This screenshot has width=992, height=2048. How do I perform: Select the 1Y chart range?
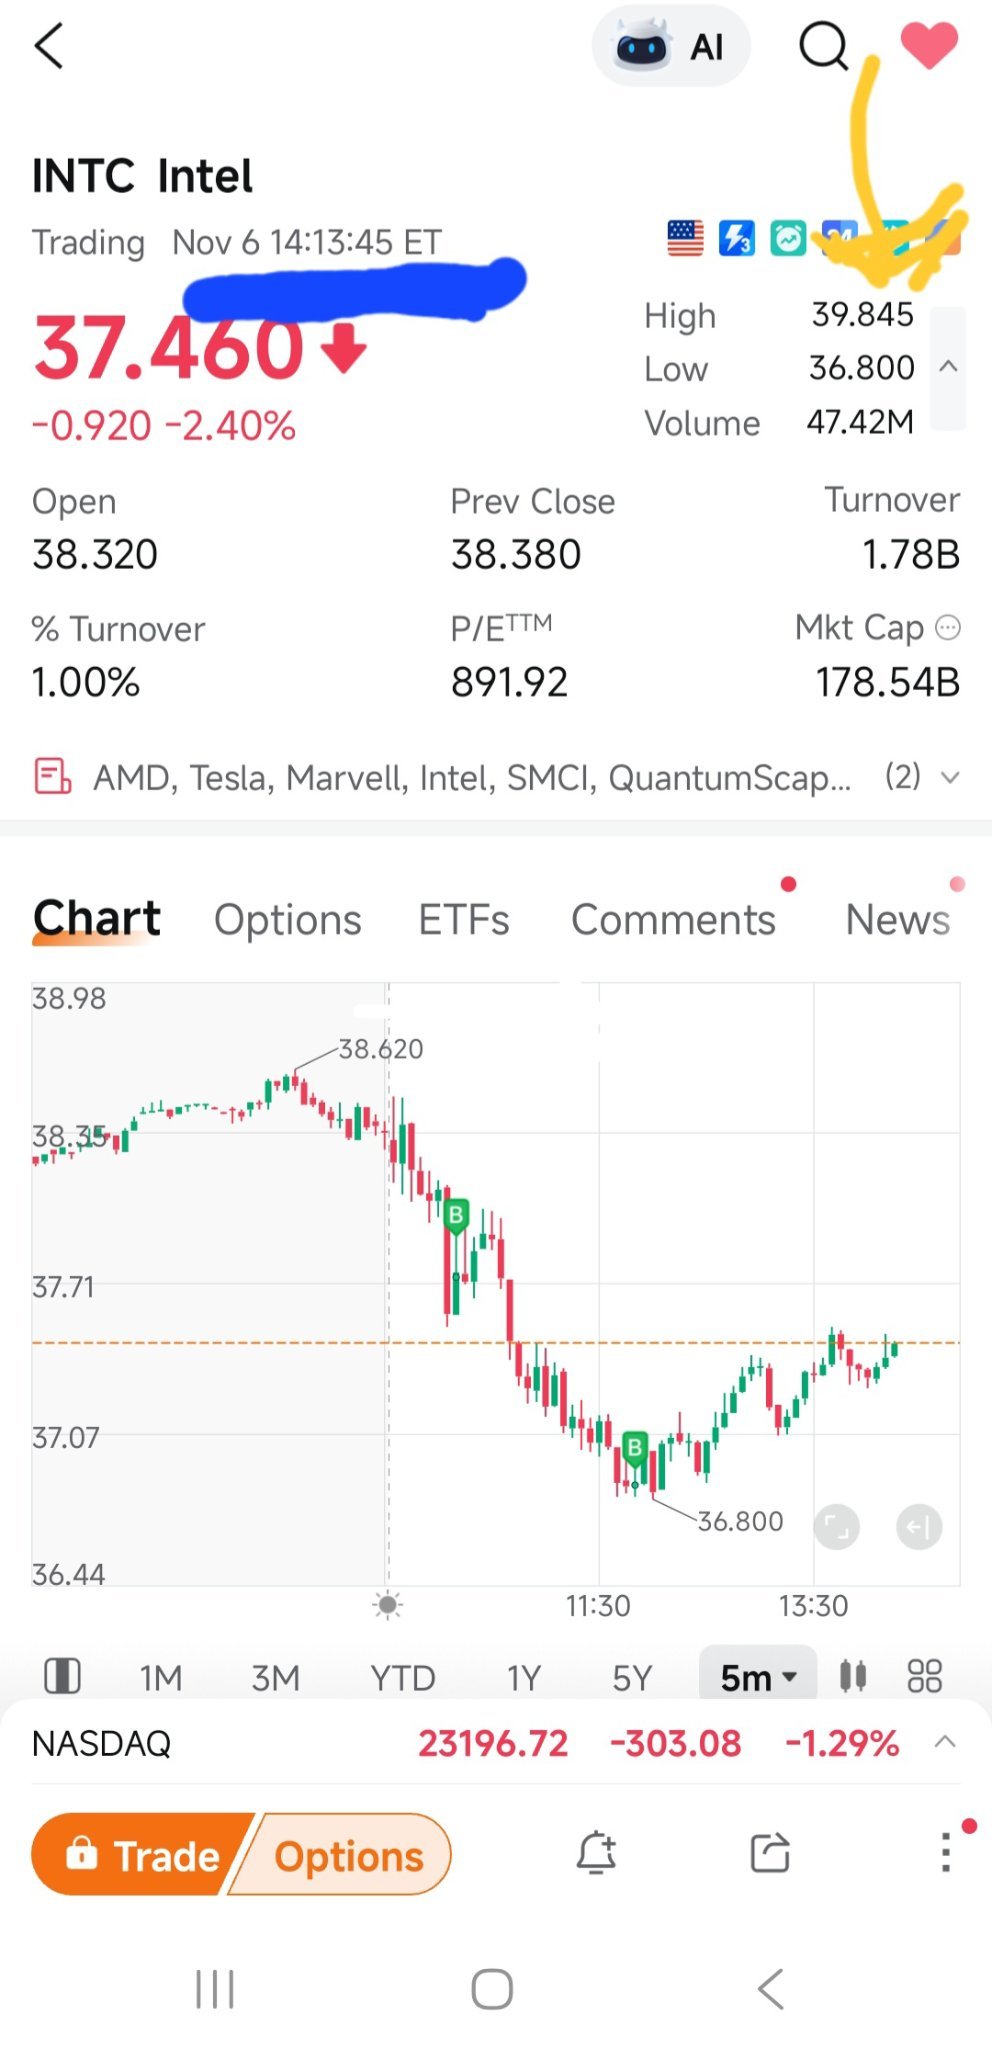tap(523, 1677)
